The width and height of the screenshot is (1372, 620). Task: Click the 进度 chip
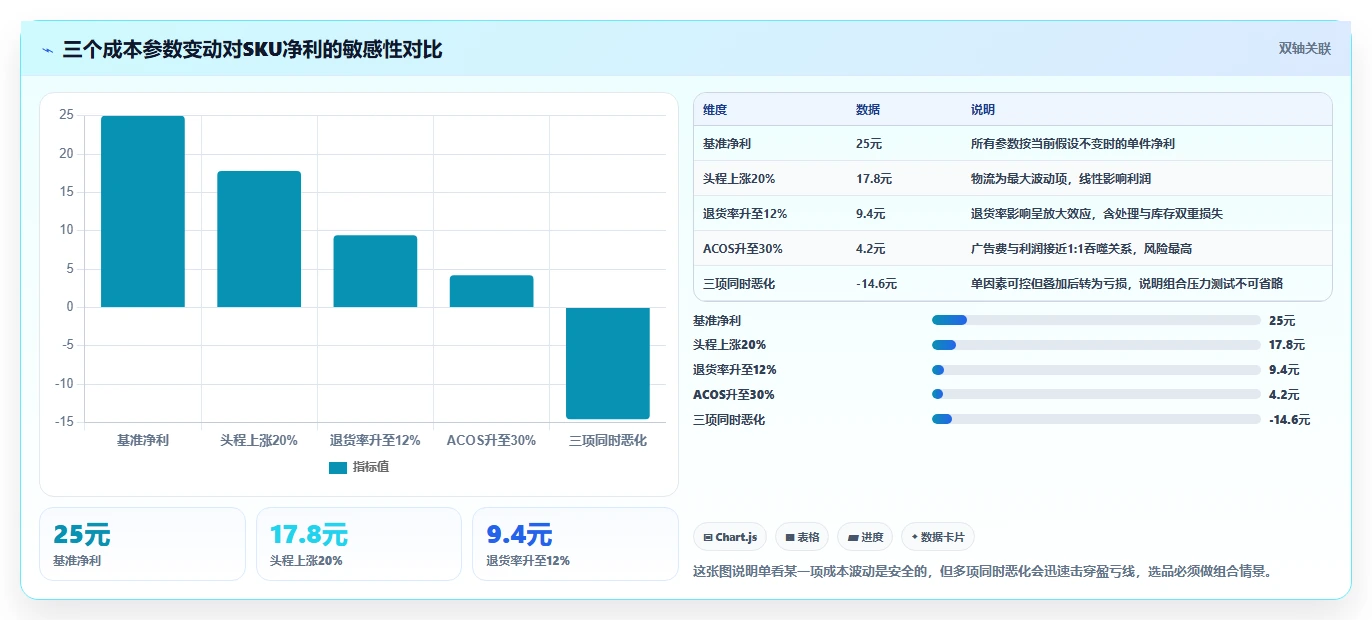[865, 537]
